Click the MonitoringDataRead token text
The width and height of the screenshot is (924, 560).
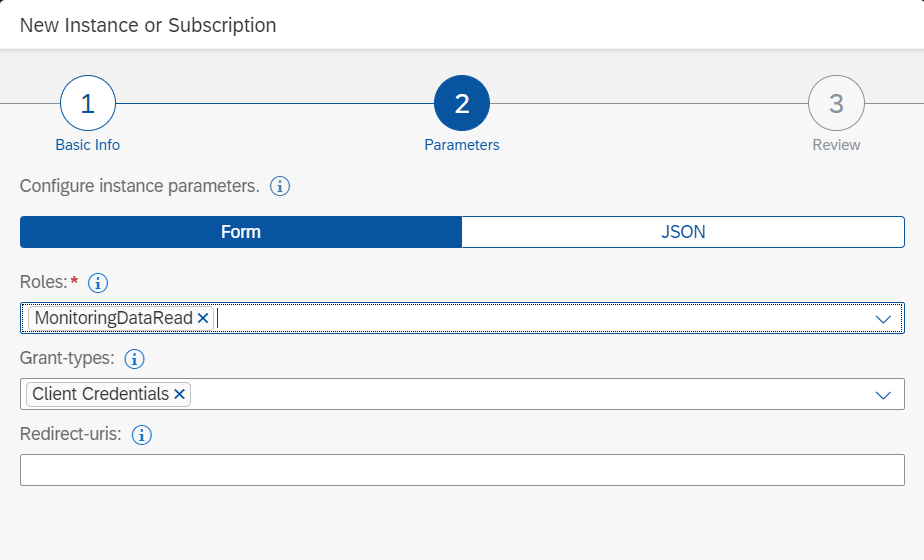point(113,318)
